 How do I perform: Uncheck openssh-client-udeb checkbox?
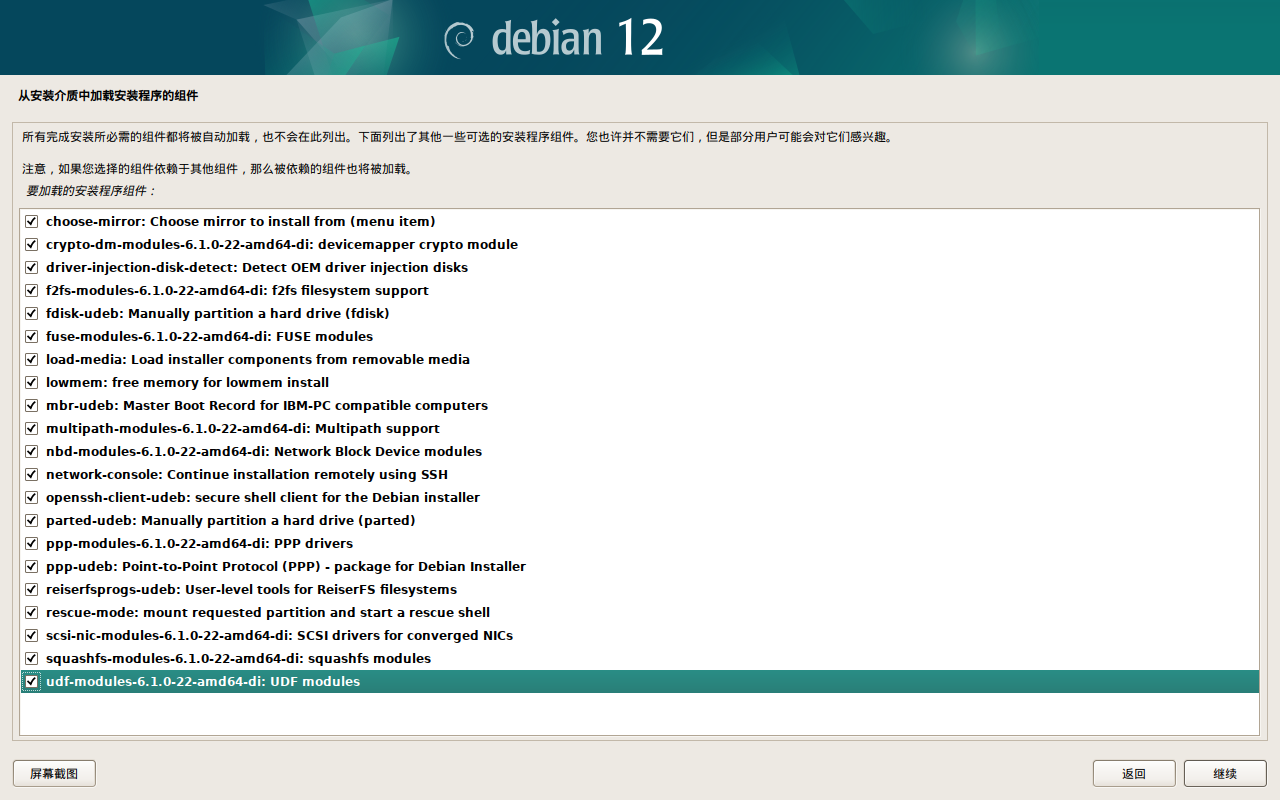tap(32, 498)
